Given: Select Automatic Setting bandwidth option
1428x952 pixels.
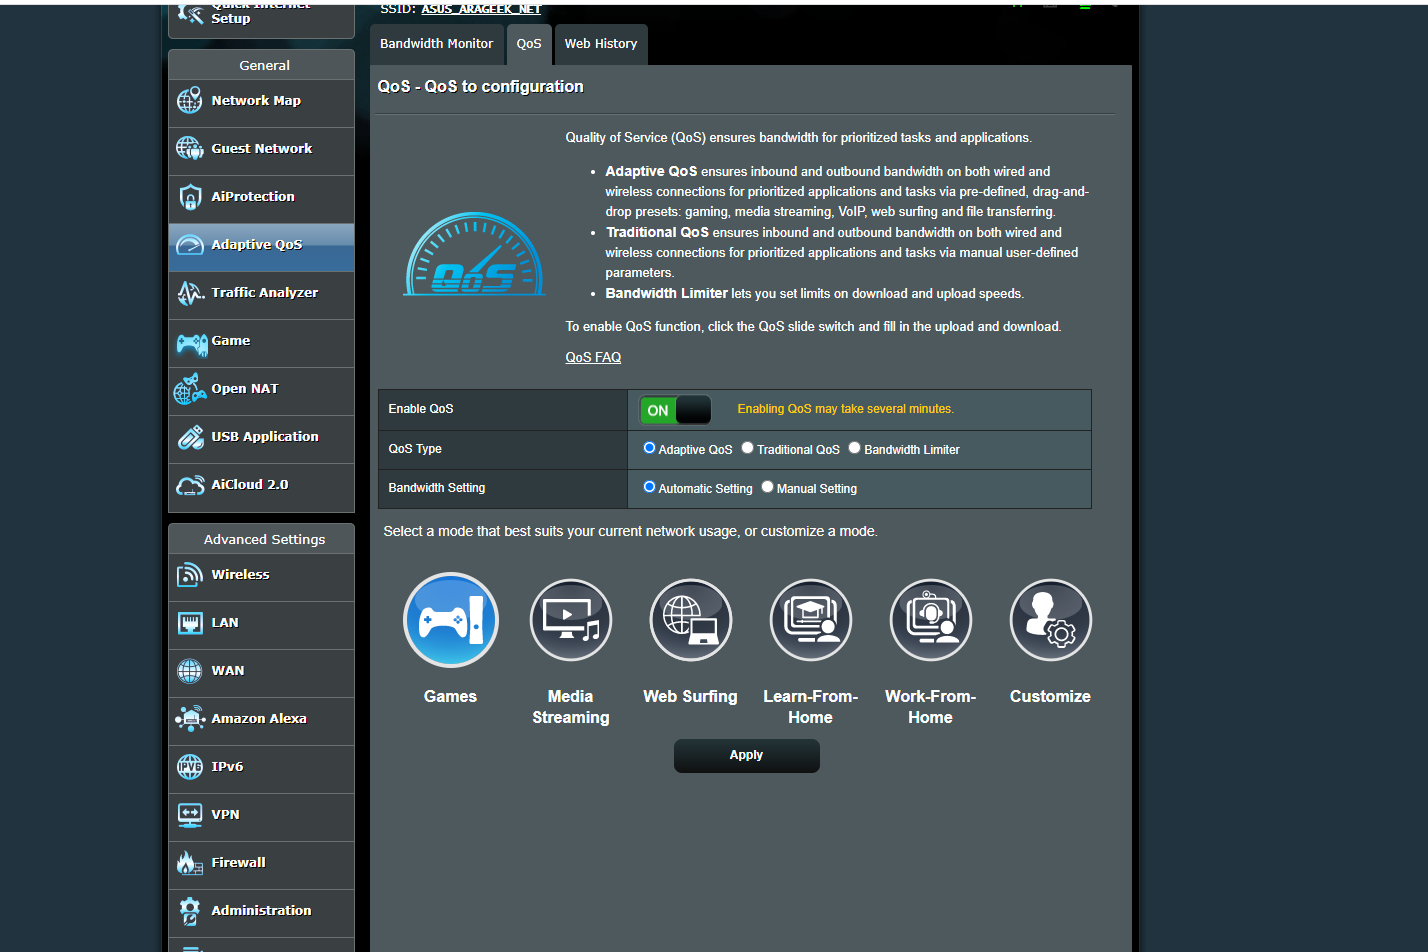Looking at the screenshot, I should pyautogui.click(x=649, y=487).
